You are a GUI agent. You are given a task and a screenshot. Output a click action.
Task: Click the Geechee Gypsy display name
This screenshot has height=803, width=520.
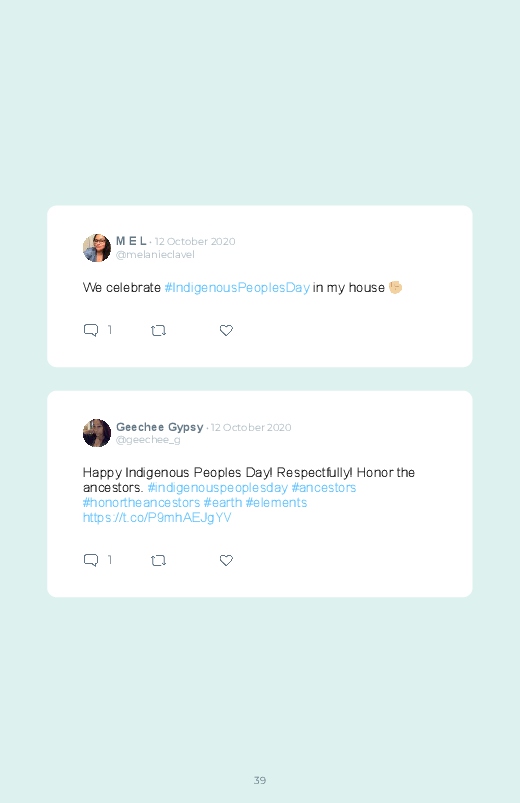160,427
